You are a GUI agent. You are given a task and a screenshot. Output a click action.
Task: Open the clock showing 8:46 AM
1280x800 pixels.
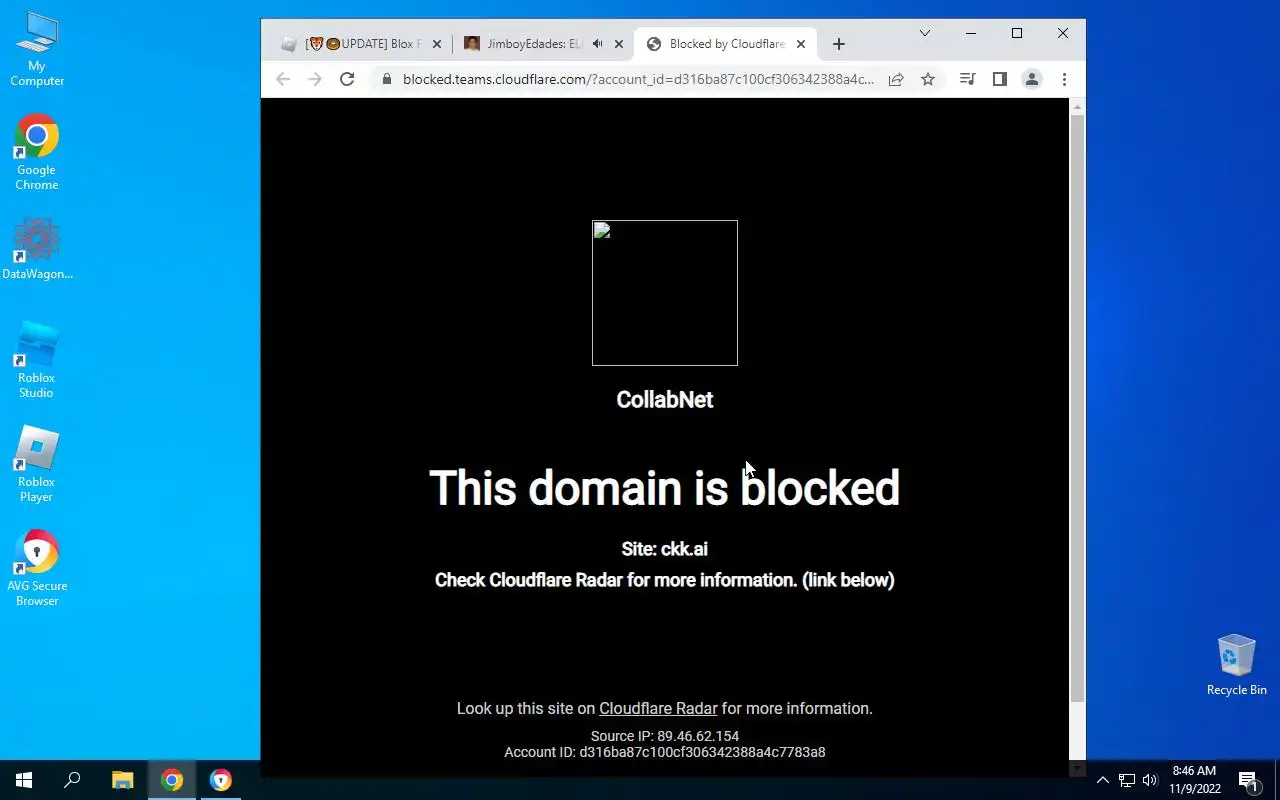click(x=1194, y=780)
